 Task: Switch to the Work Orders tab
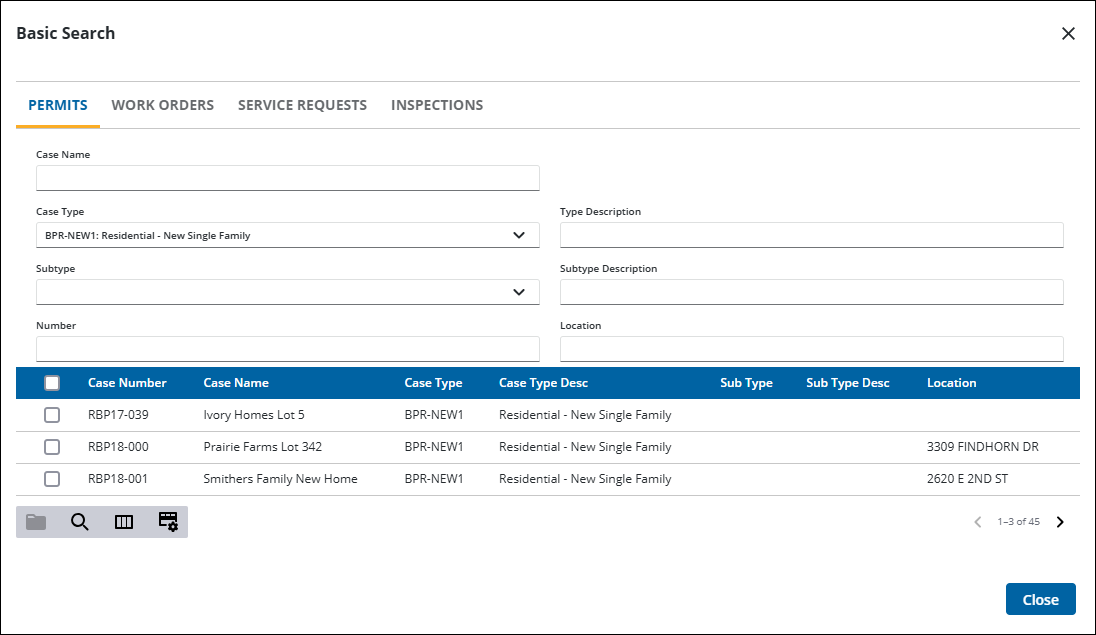163,105
